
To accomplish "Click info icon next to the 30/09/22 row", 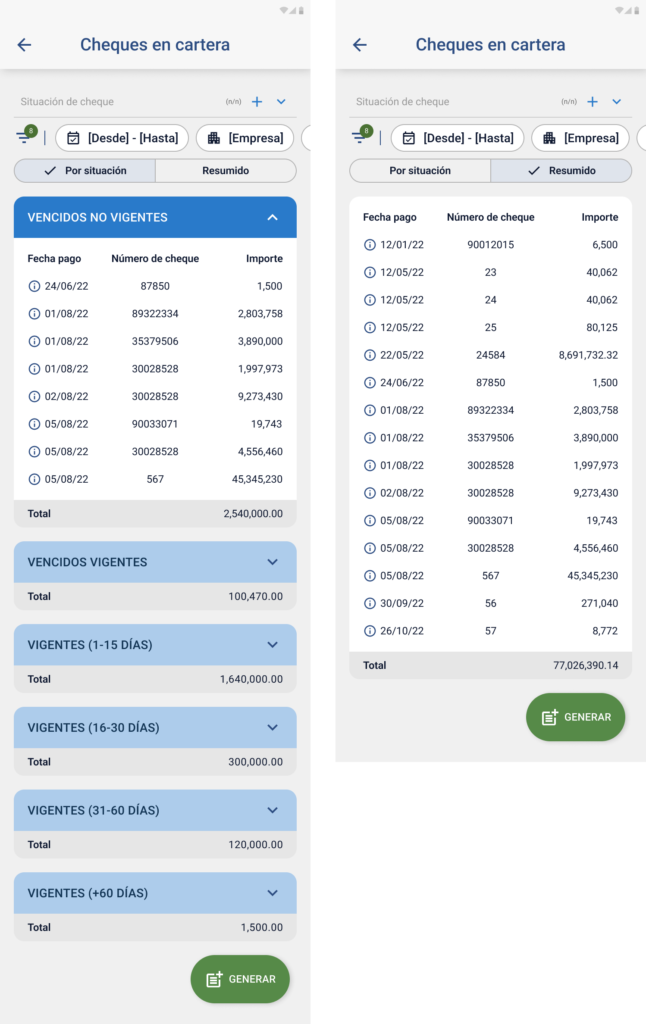I will (369, 603).
